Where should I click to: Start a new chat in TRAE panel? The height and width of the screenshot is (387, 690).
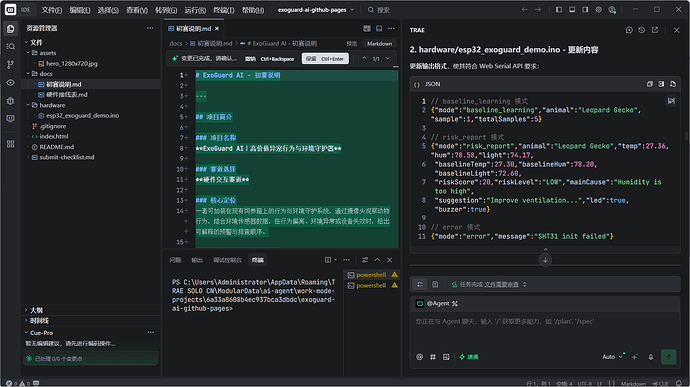pos(629,30)
